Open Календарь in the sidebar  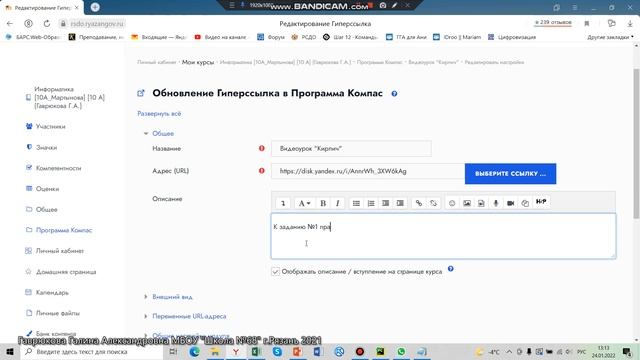click(52, 292)
